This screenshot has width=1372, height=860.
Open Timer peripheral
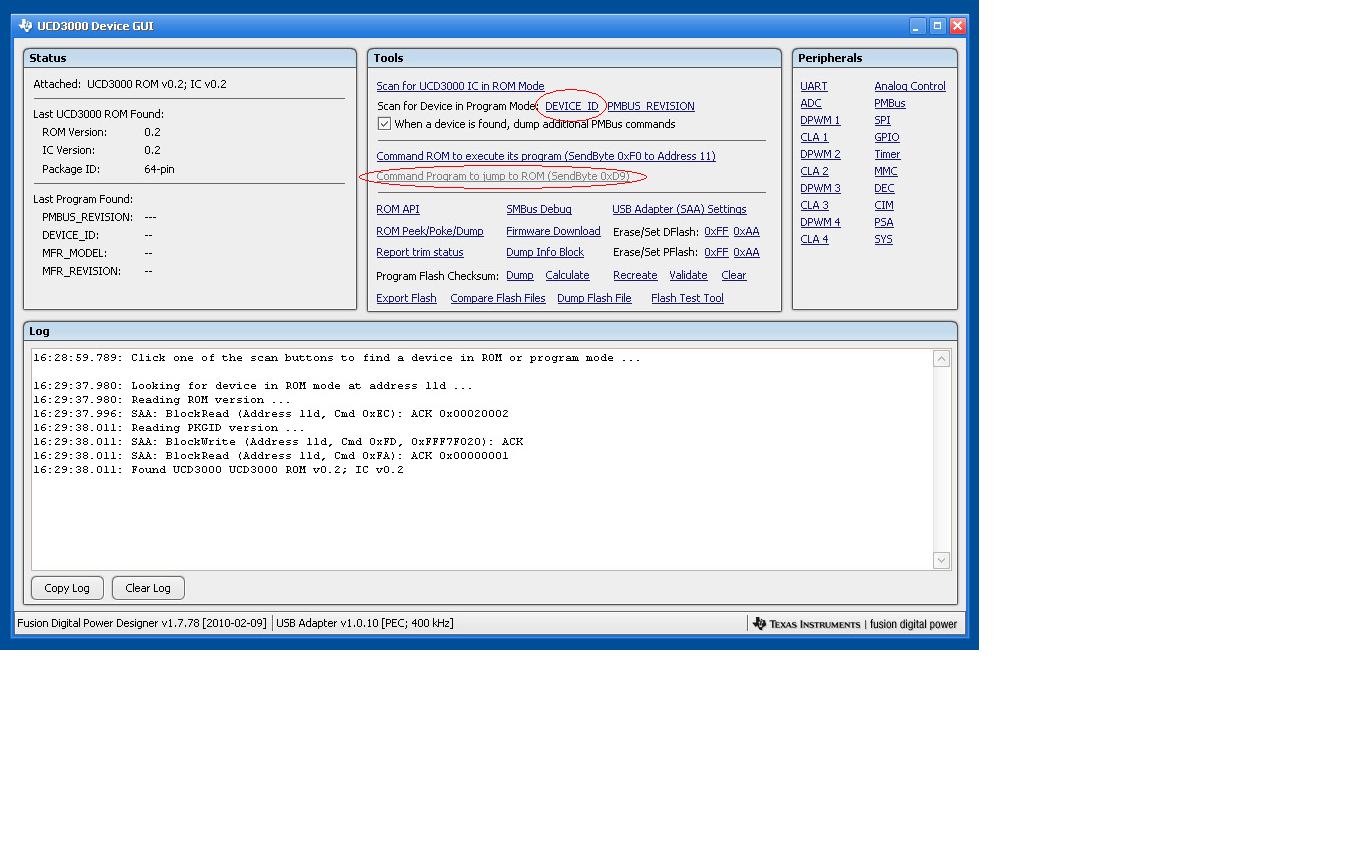click(x=887, y=154)
